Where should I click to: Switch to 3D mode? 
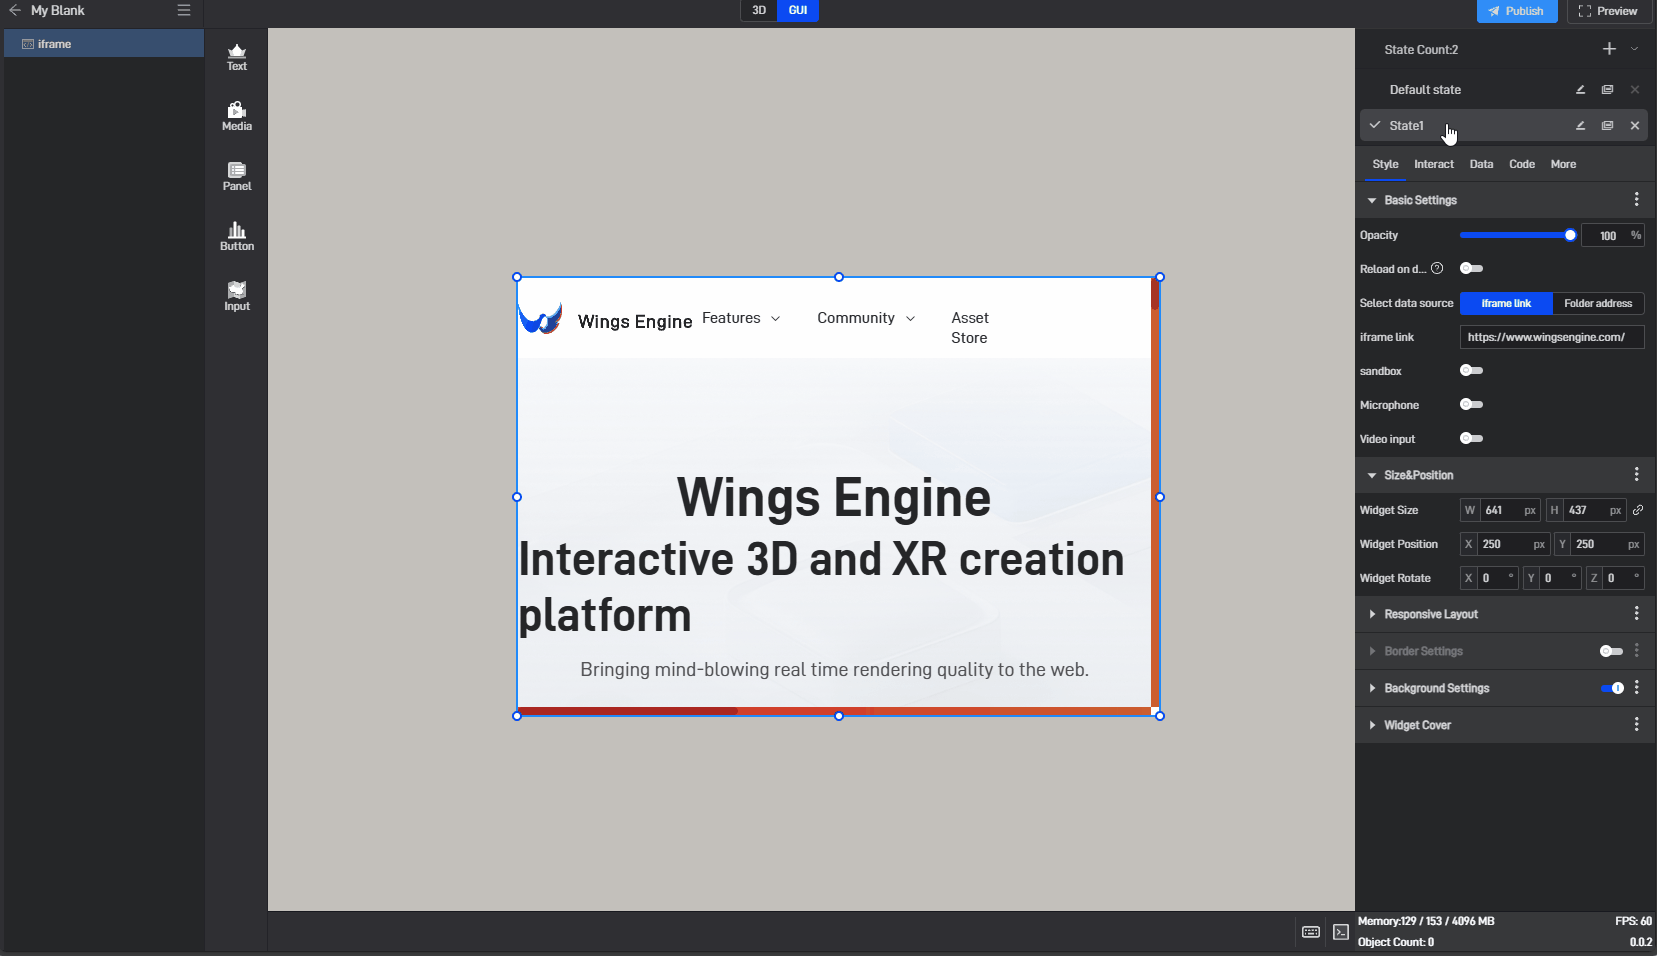[759, 10]
